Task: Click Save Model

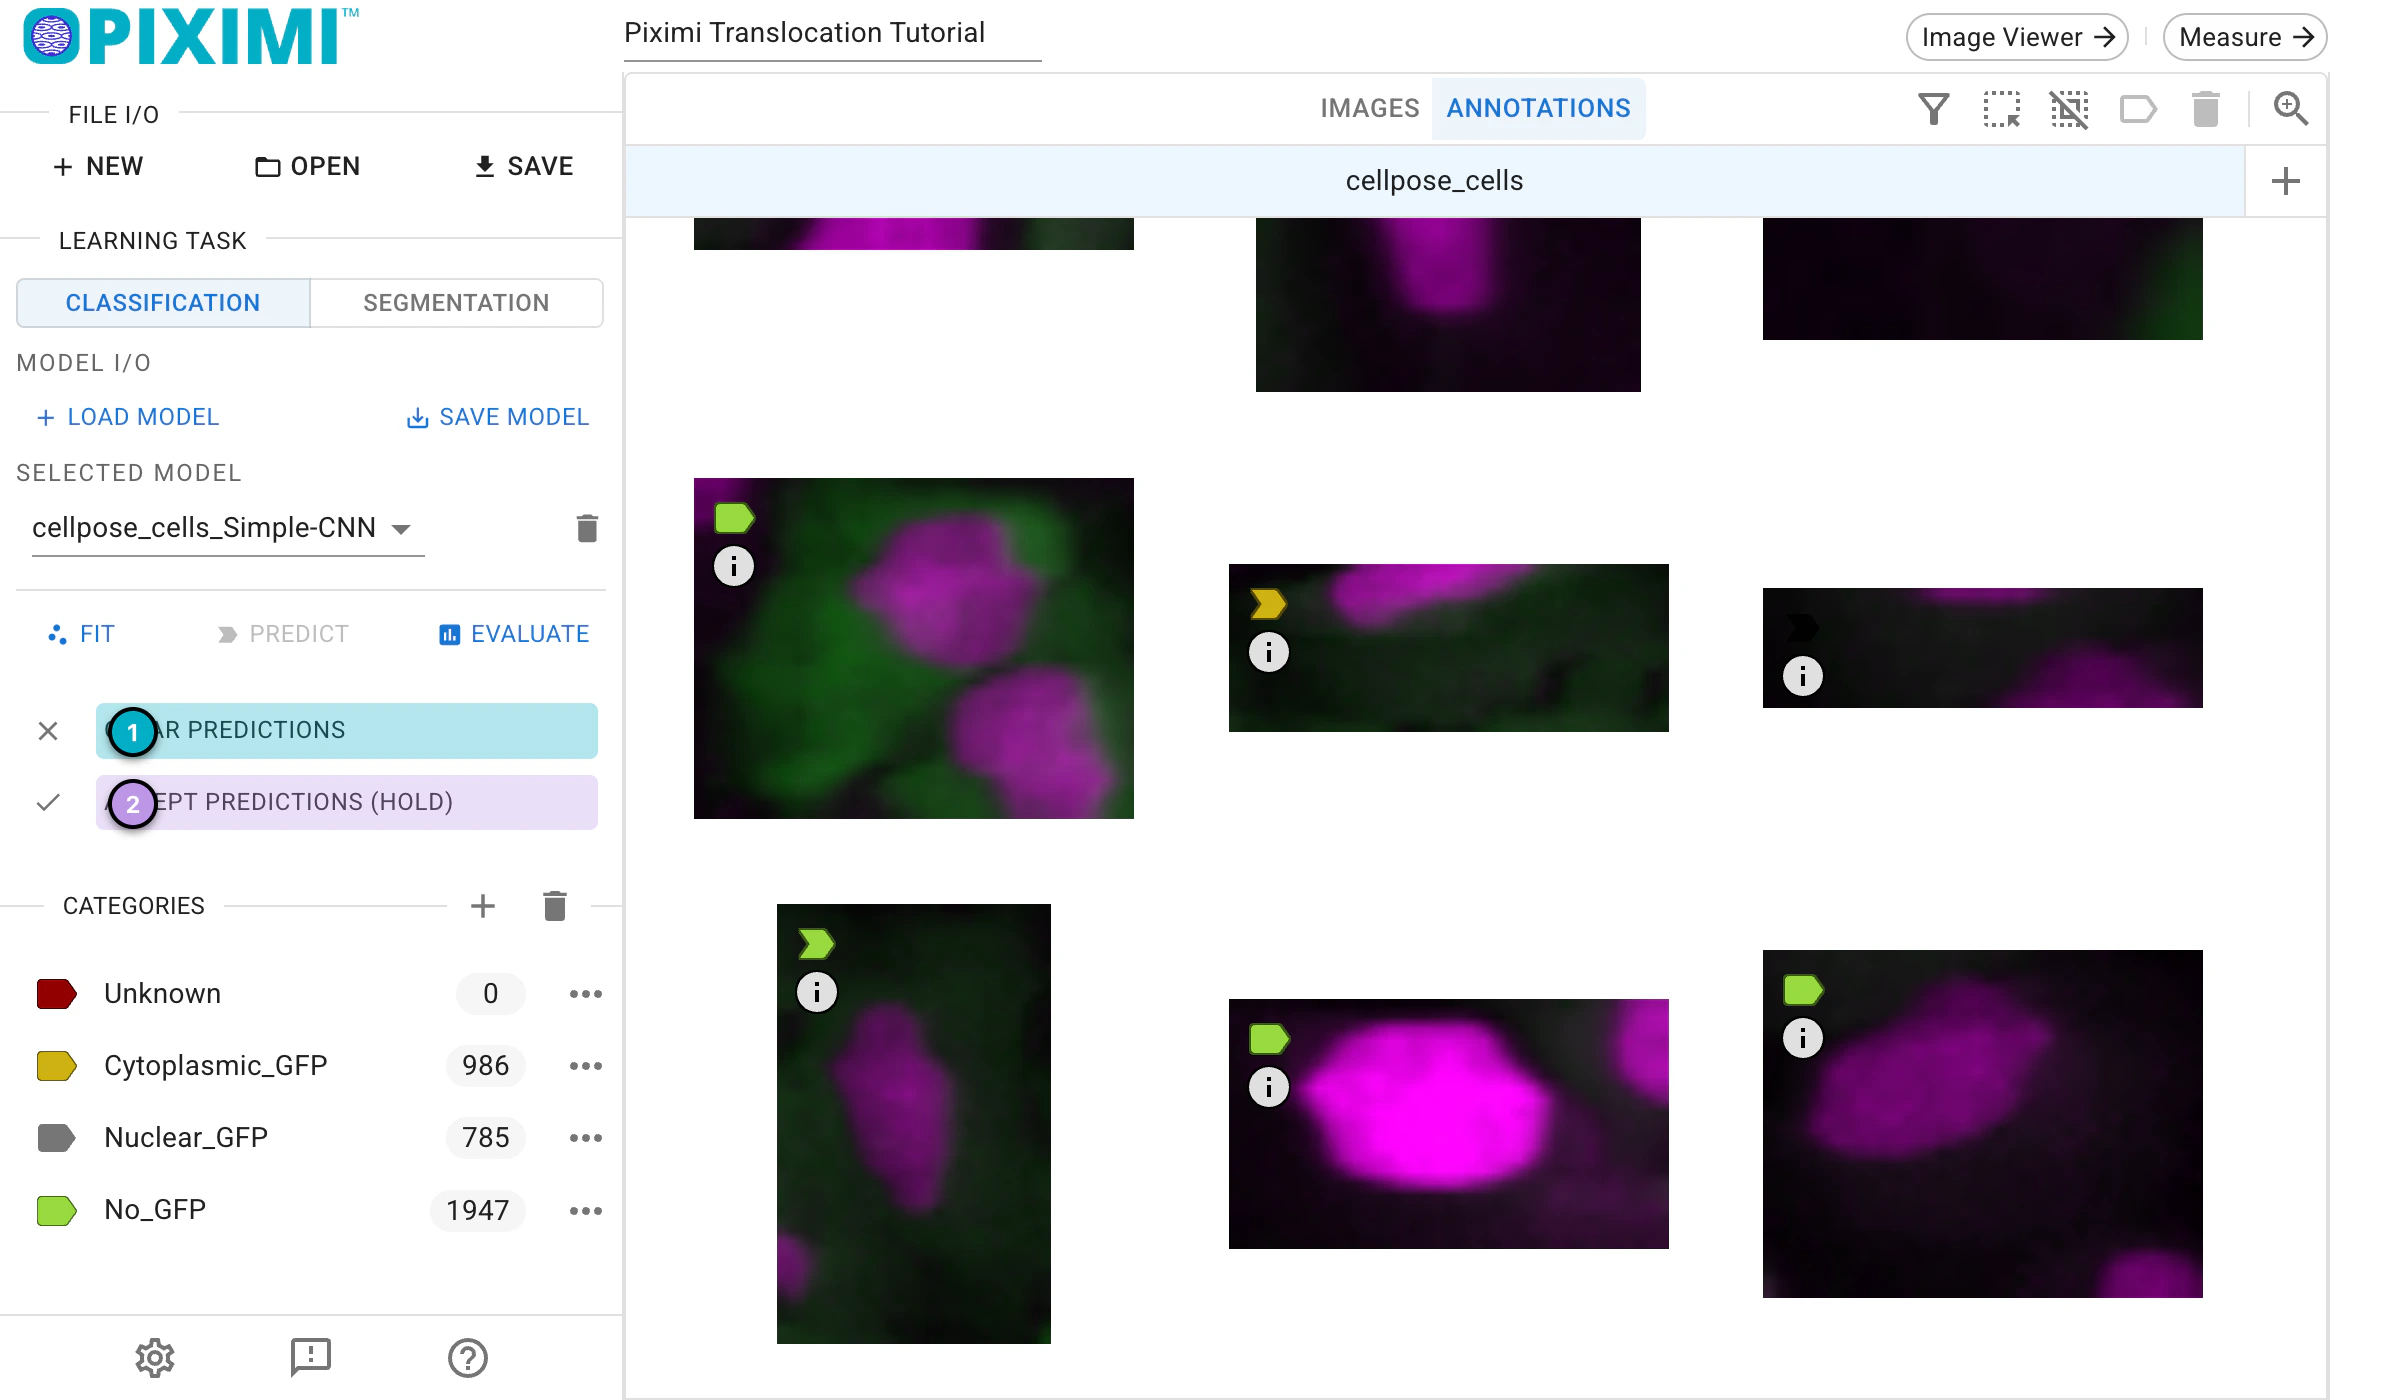Action: coord(497,417)
